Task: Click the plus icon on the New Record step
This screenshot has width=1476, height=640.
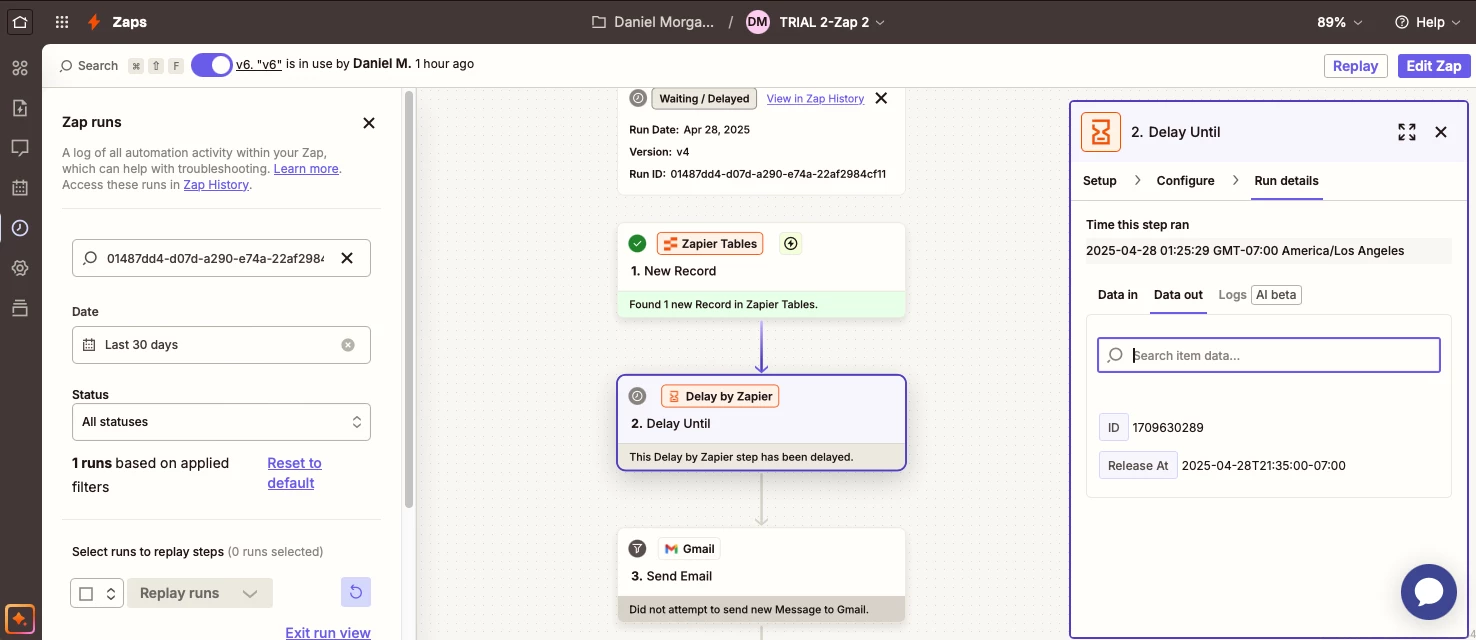Action: click(791, 243)
